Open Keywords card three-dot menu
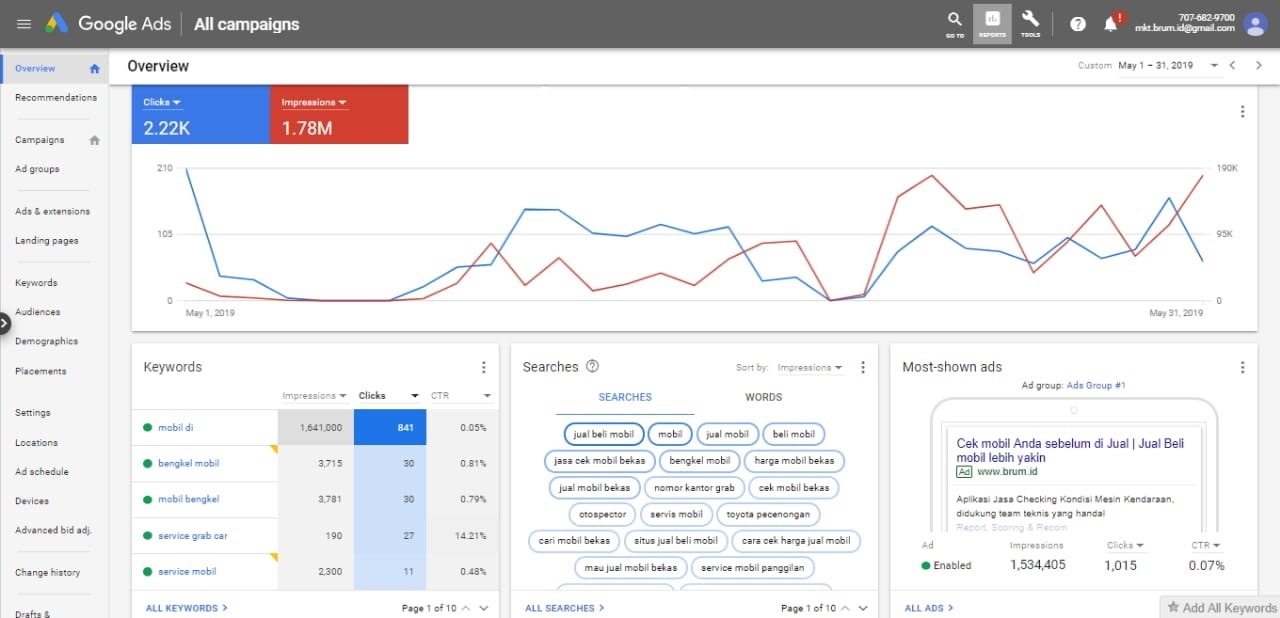 click(x=484, y=367)
